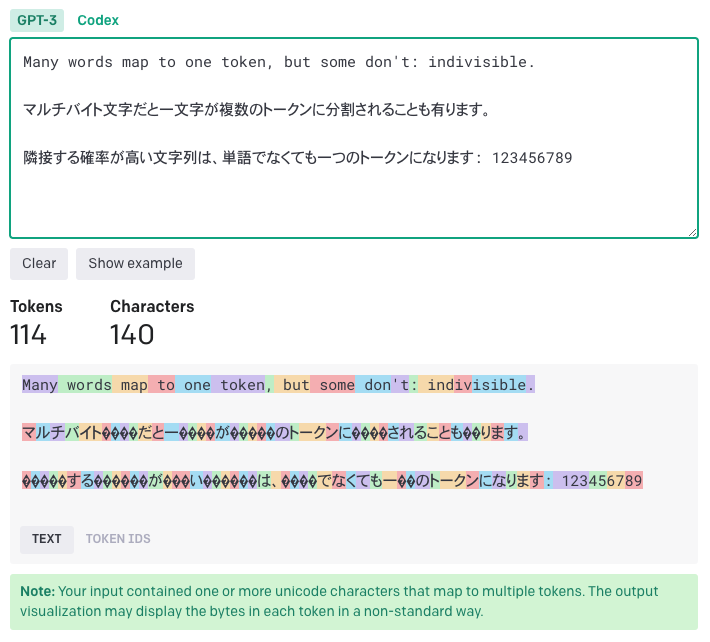This screenshot has height=642, width=710.
Task: Click the green Note message box
Action: pyautogui.click(x=354, y=601)
